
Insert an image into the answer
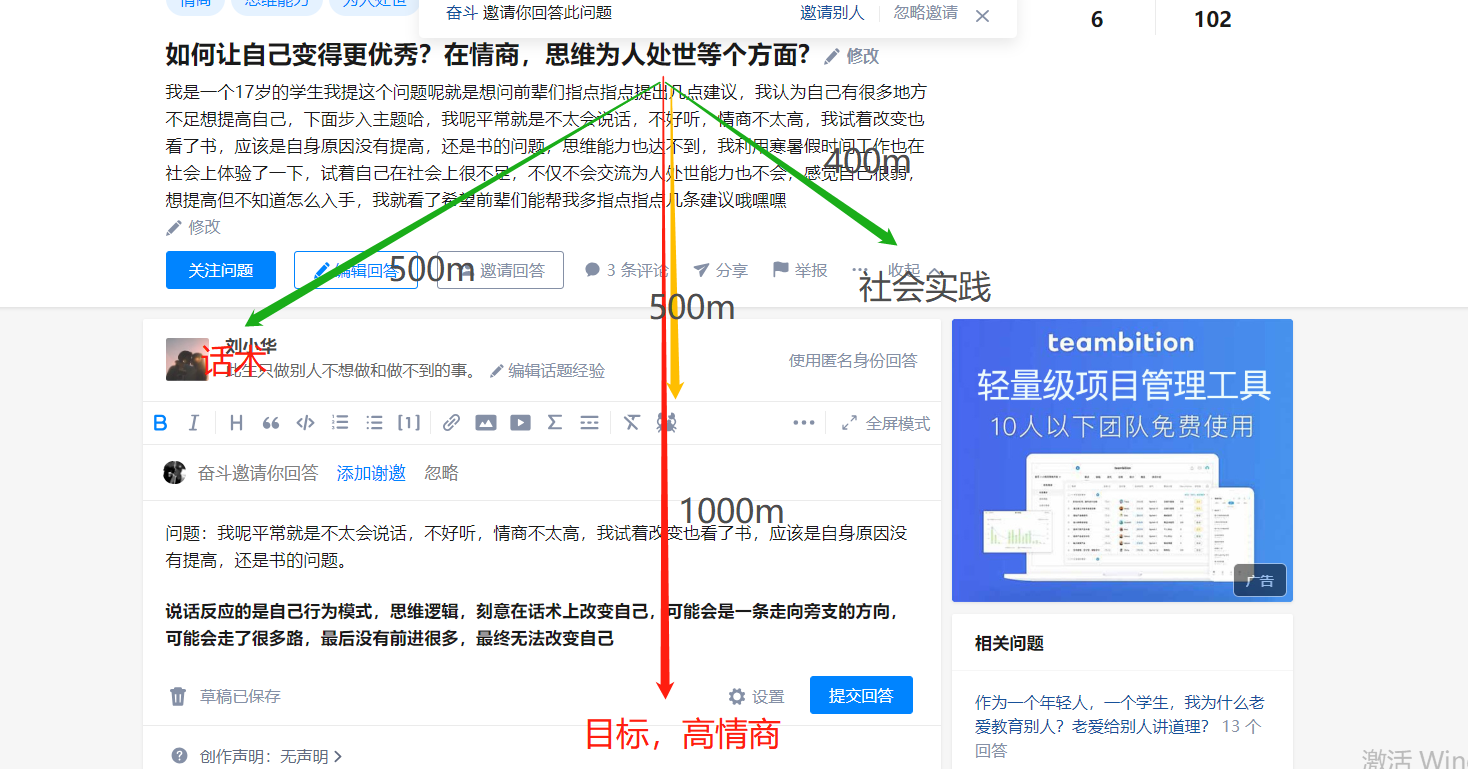pyautogui.click(x=486, y=422)
